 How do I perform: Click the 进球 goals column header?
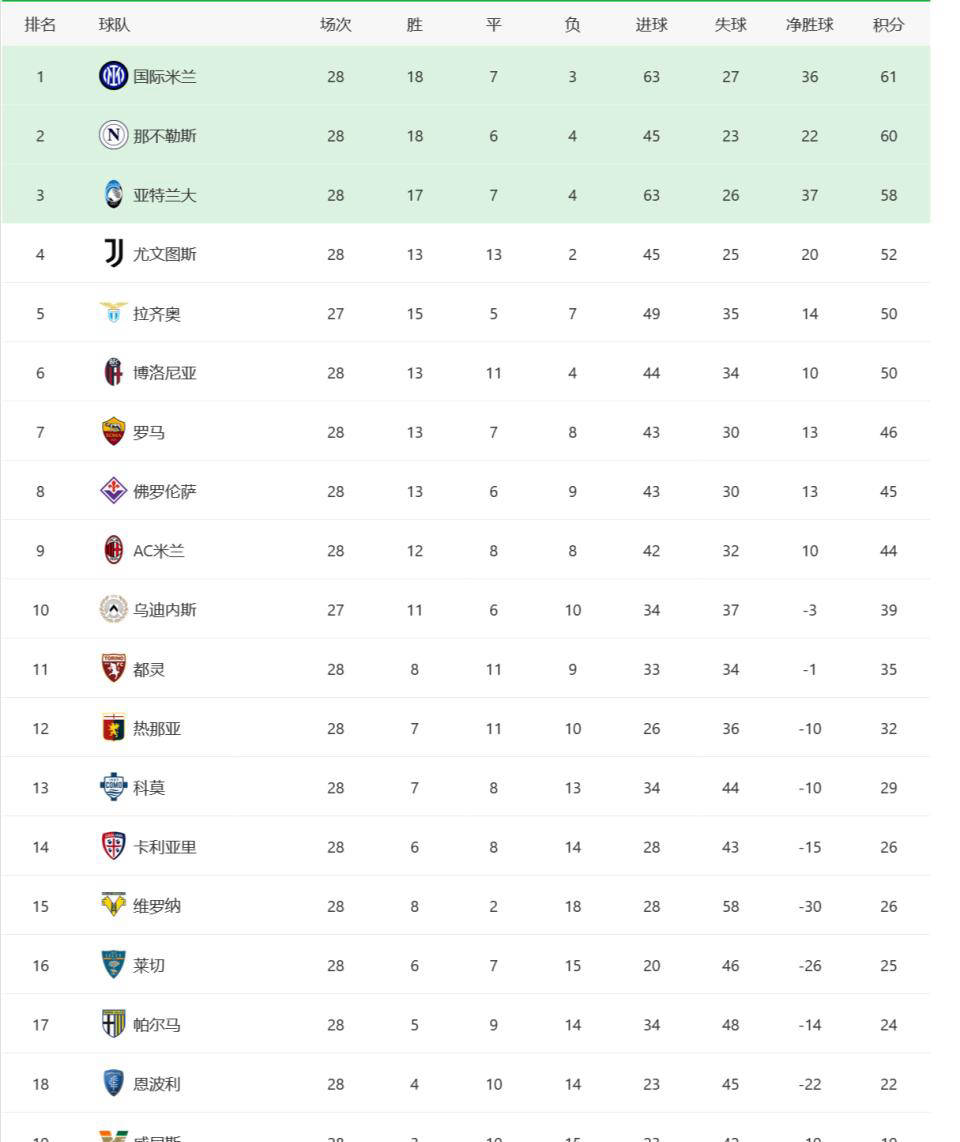pyautogui.click(x=651, y=25)
